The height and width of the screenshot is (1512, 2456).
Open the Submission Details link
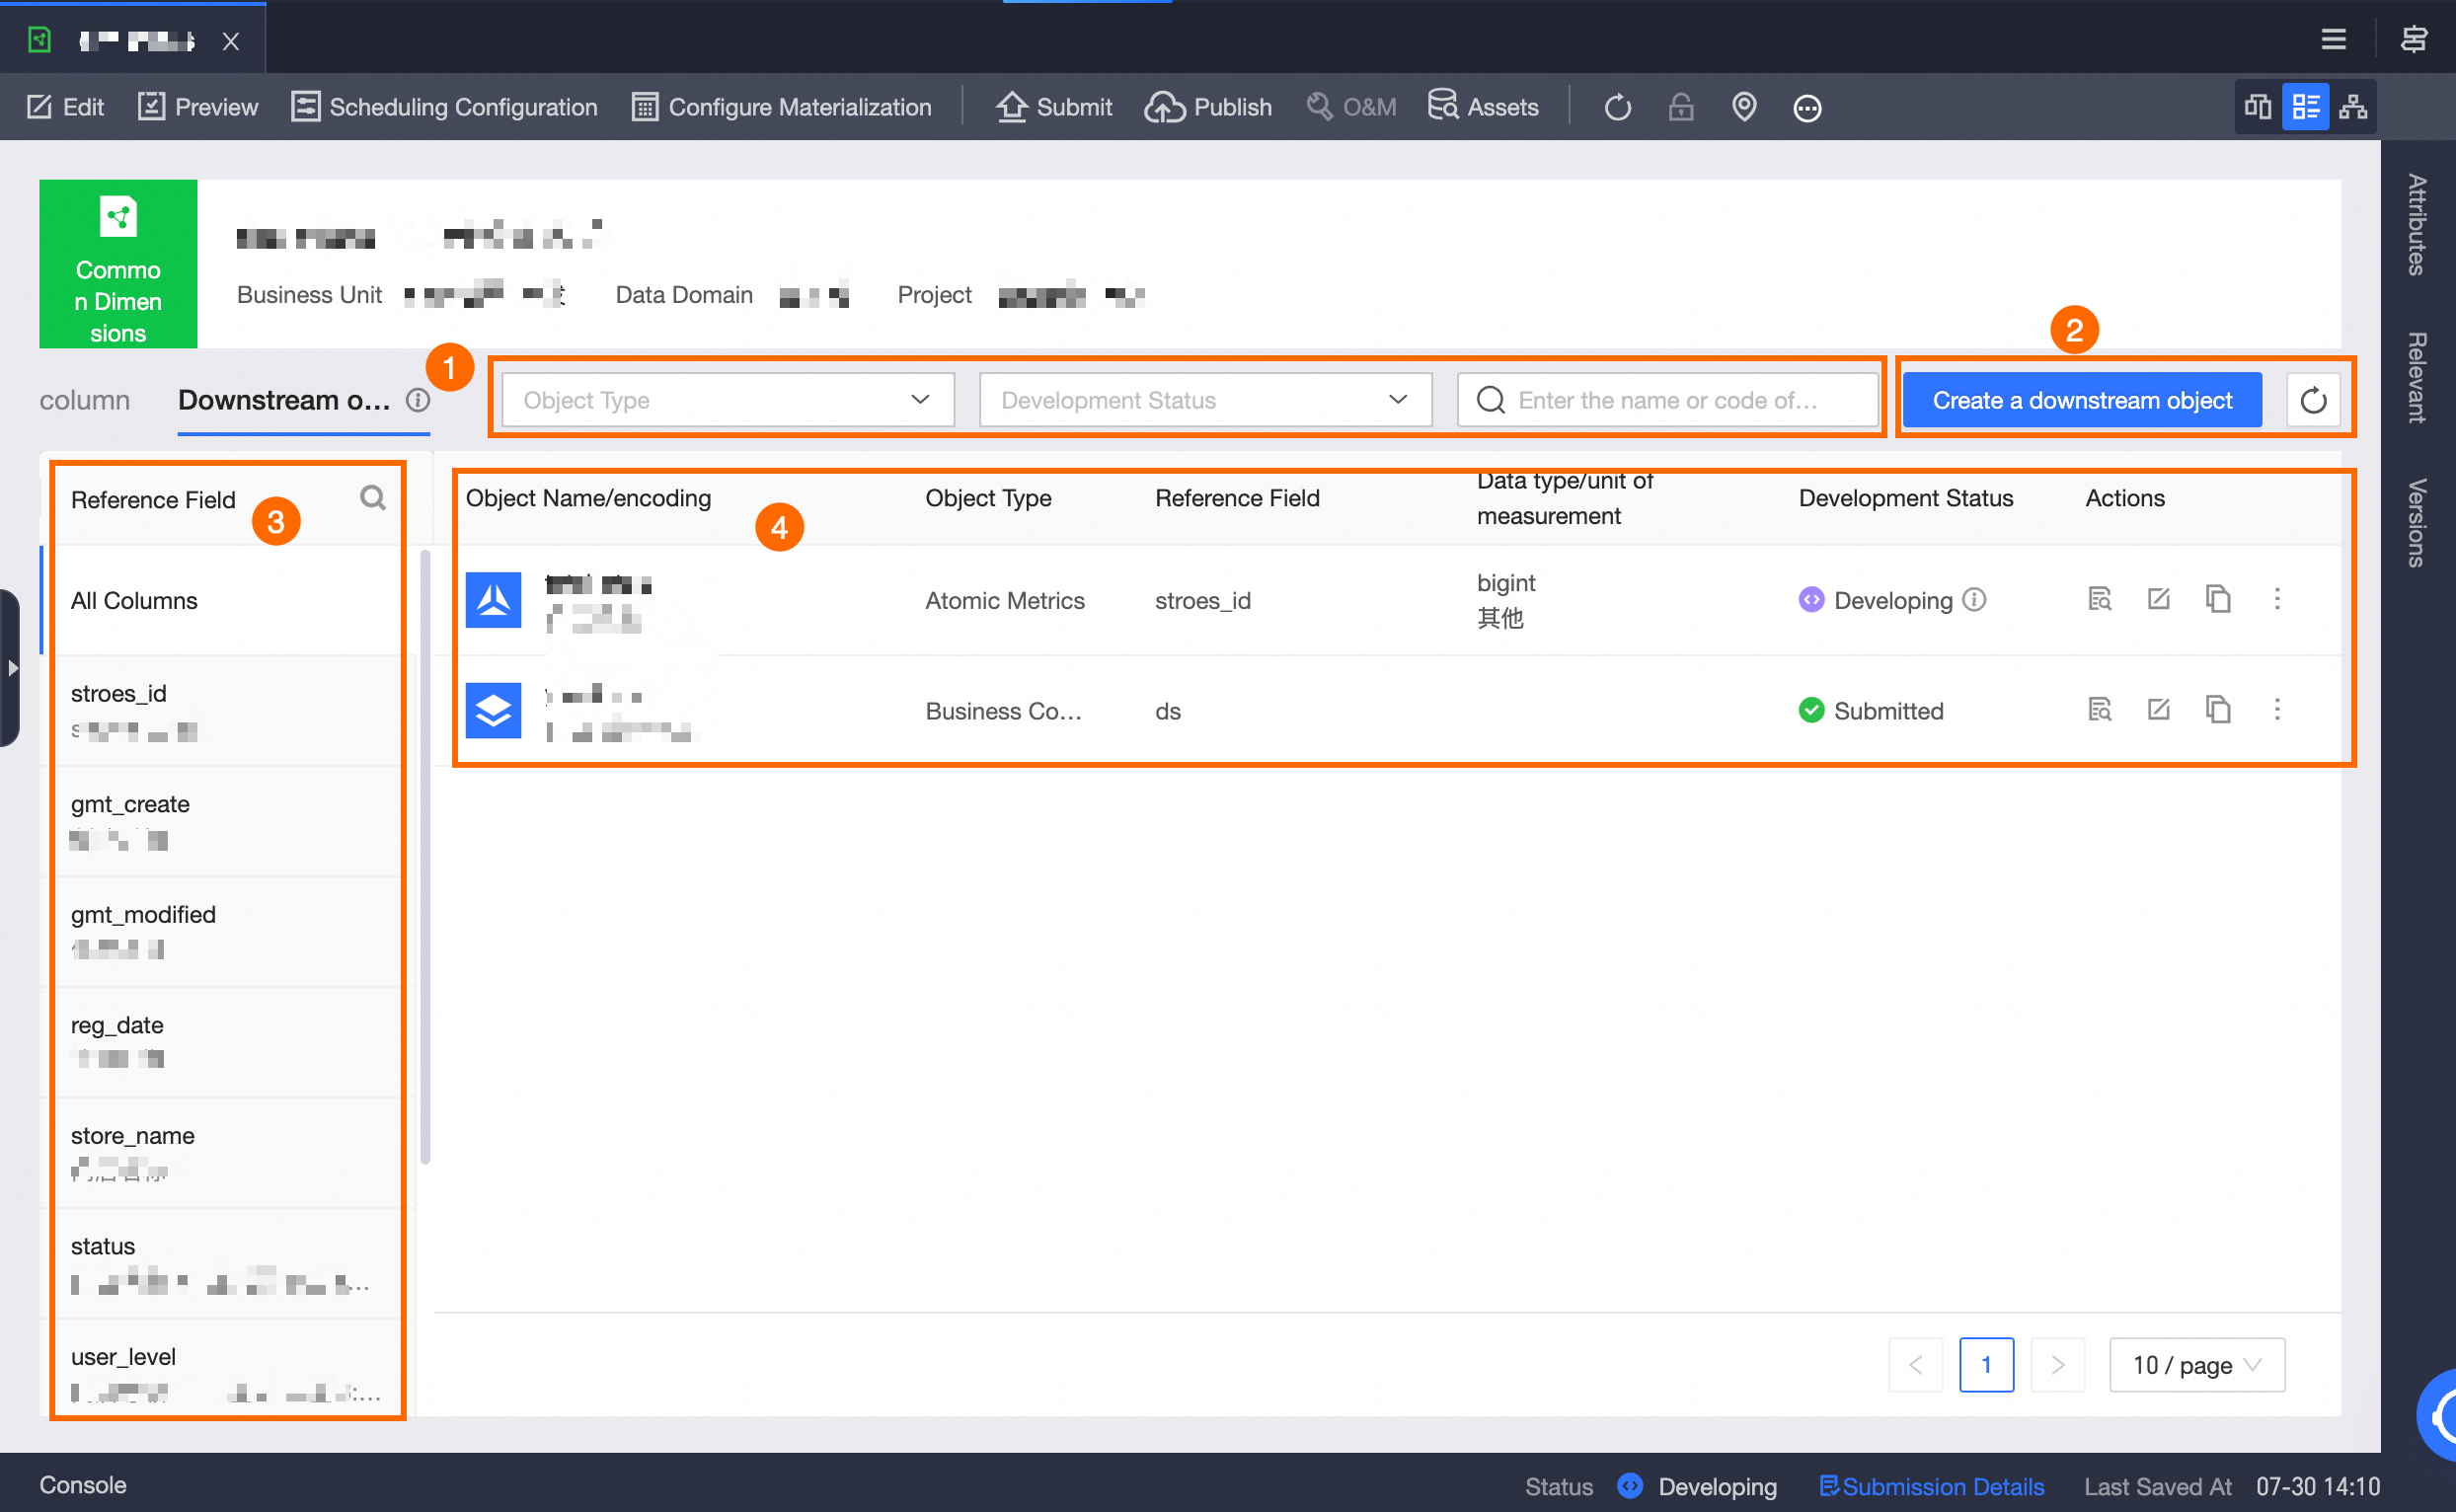point(1932,1486)
